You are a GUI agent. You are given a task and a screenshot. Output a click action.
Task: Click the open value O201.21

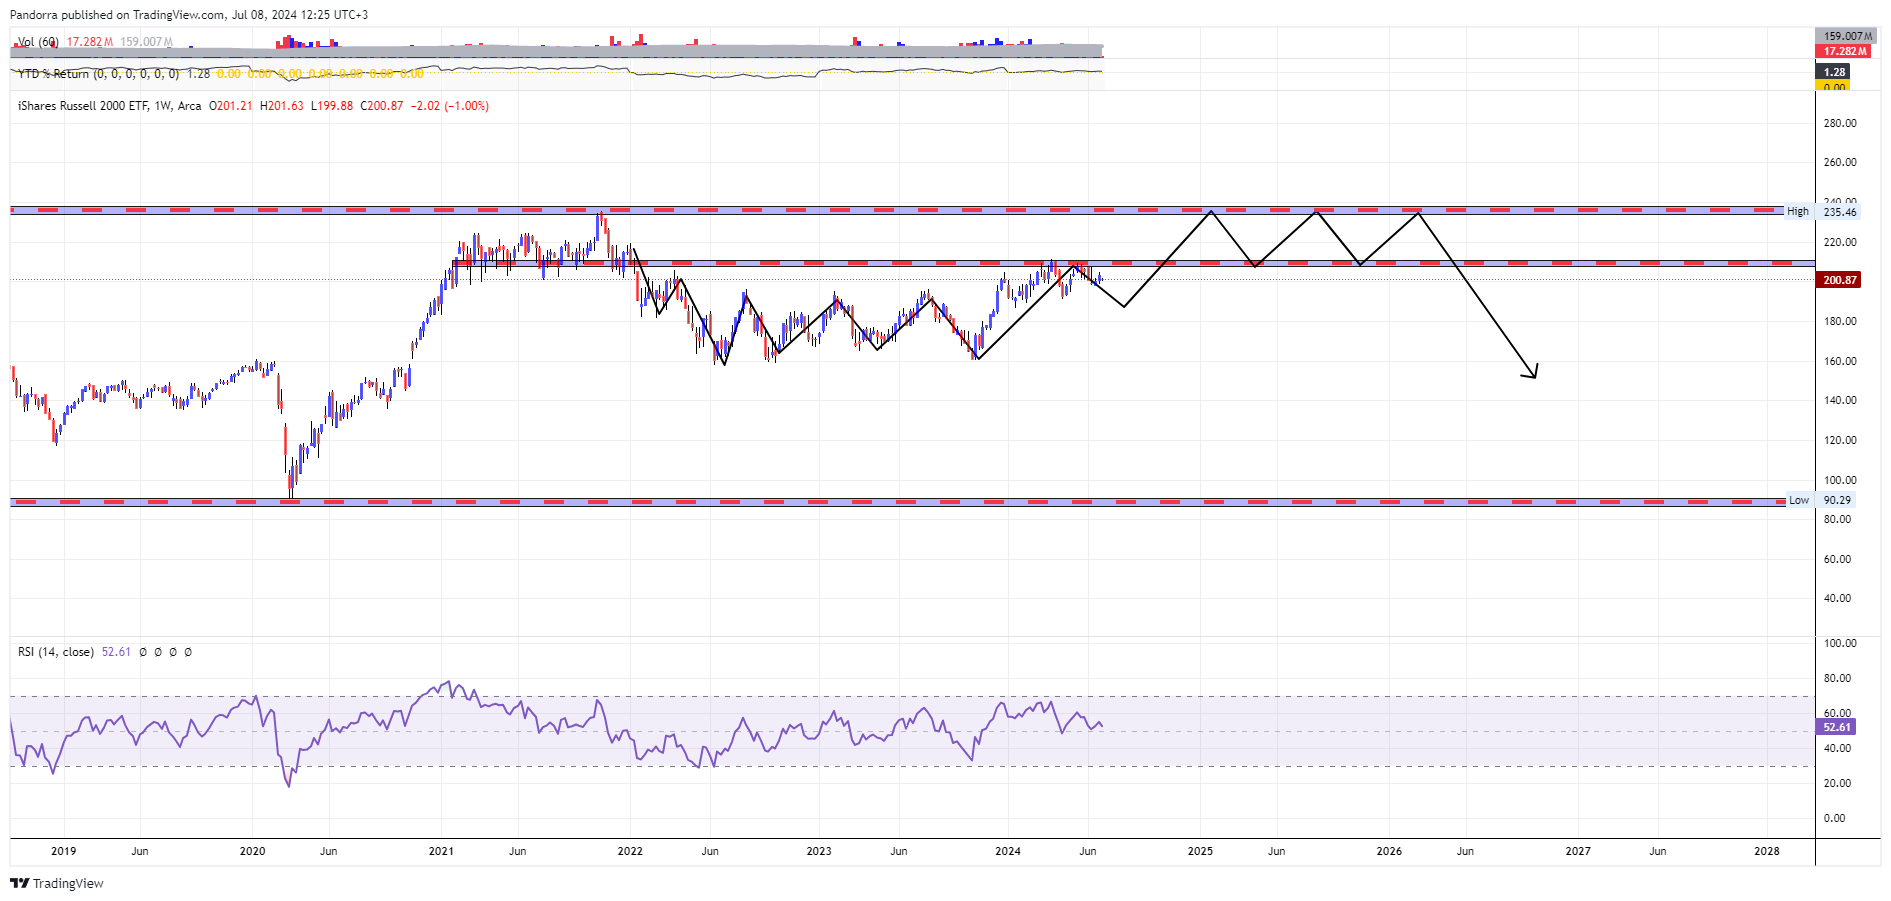click(231, 106)
